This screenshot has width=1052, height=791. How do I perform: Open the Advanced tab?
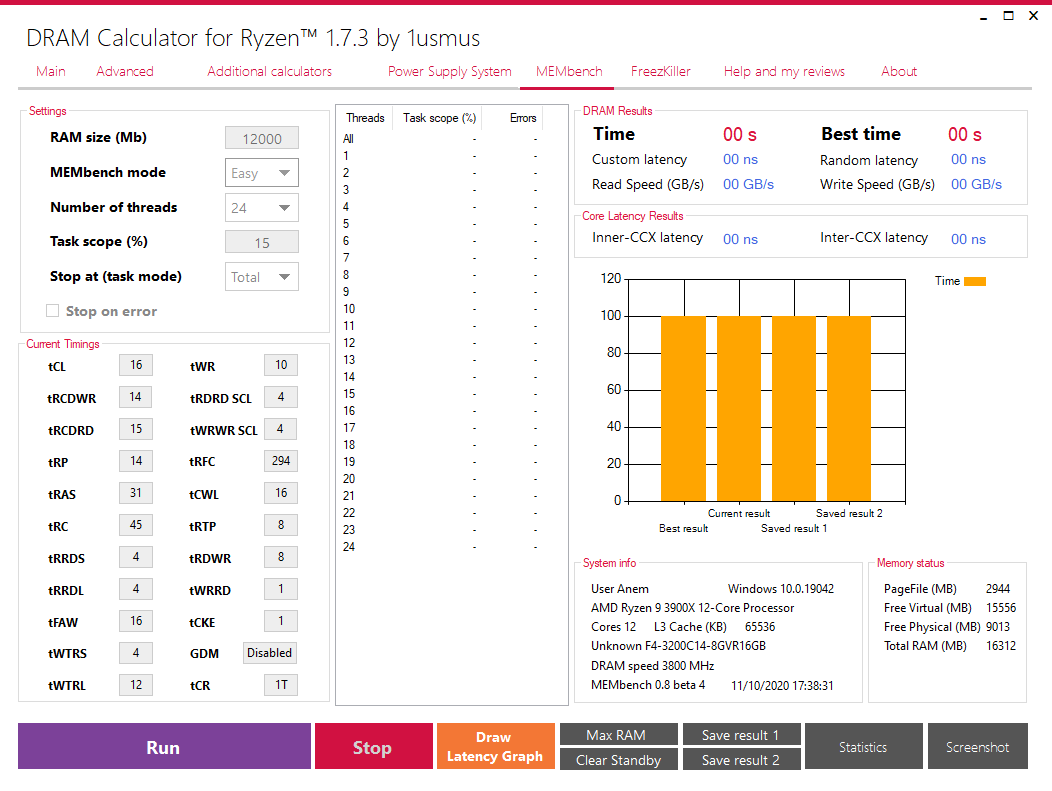[124, 71]
